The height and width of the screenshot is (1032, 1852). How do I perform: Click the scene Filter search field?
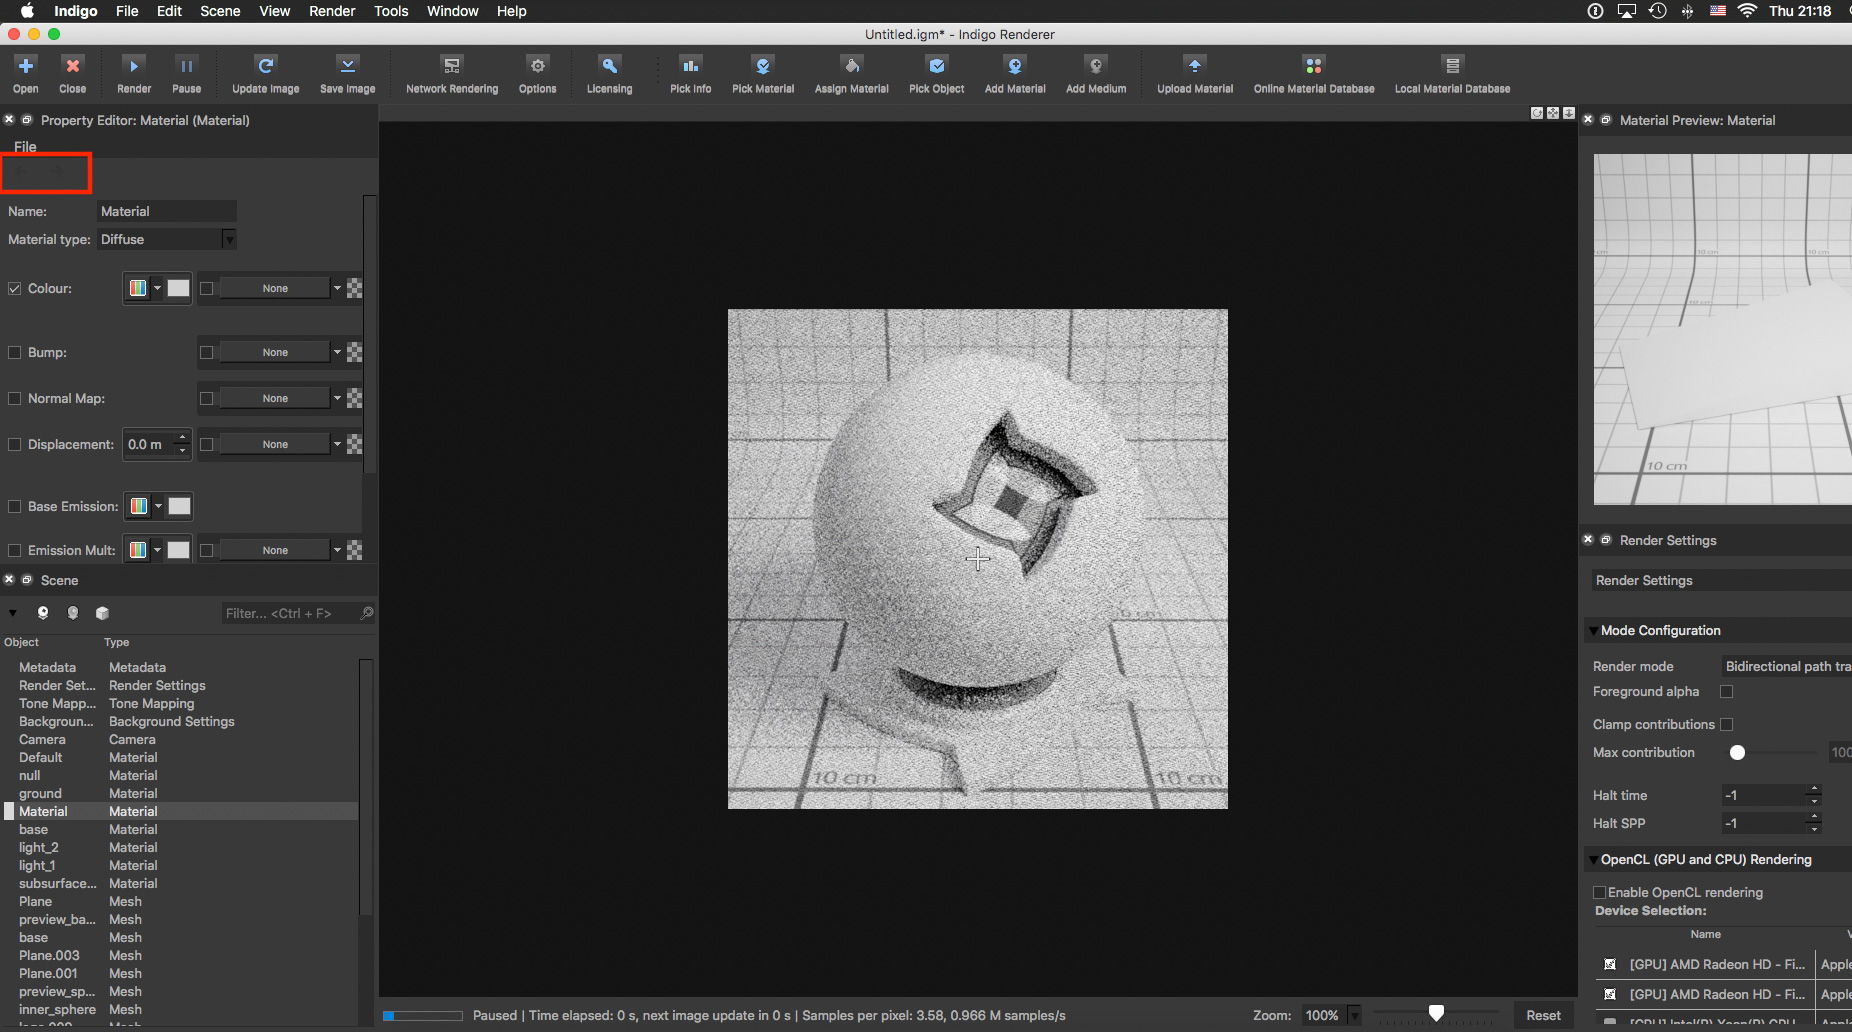point(290,613)
